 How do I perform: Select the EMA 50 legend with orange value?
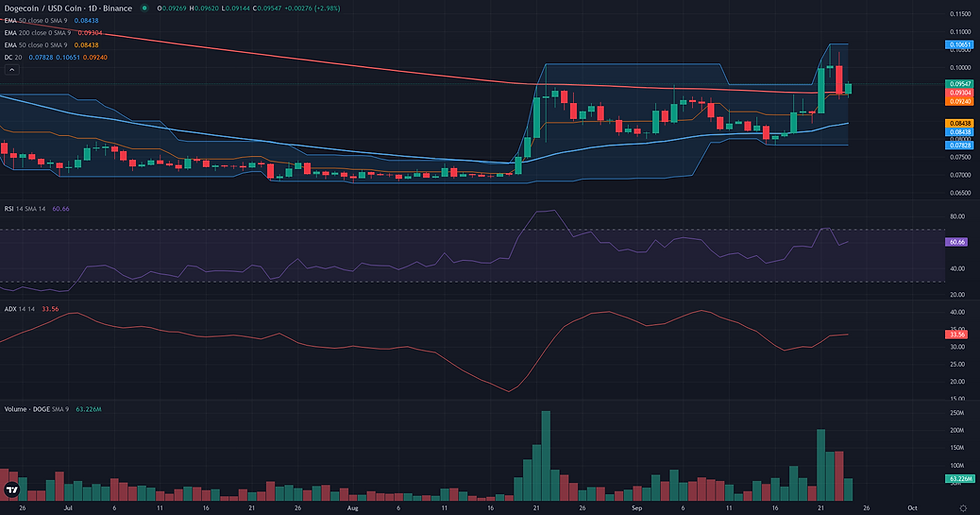51,45
